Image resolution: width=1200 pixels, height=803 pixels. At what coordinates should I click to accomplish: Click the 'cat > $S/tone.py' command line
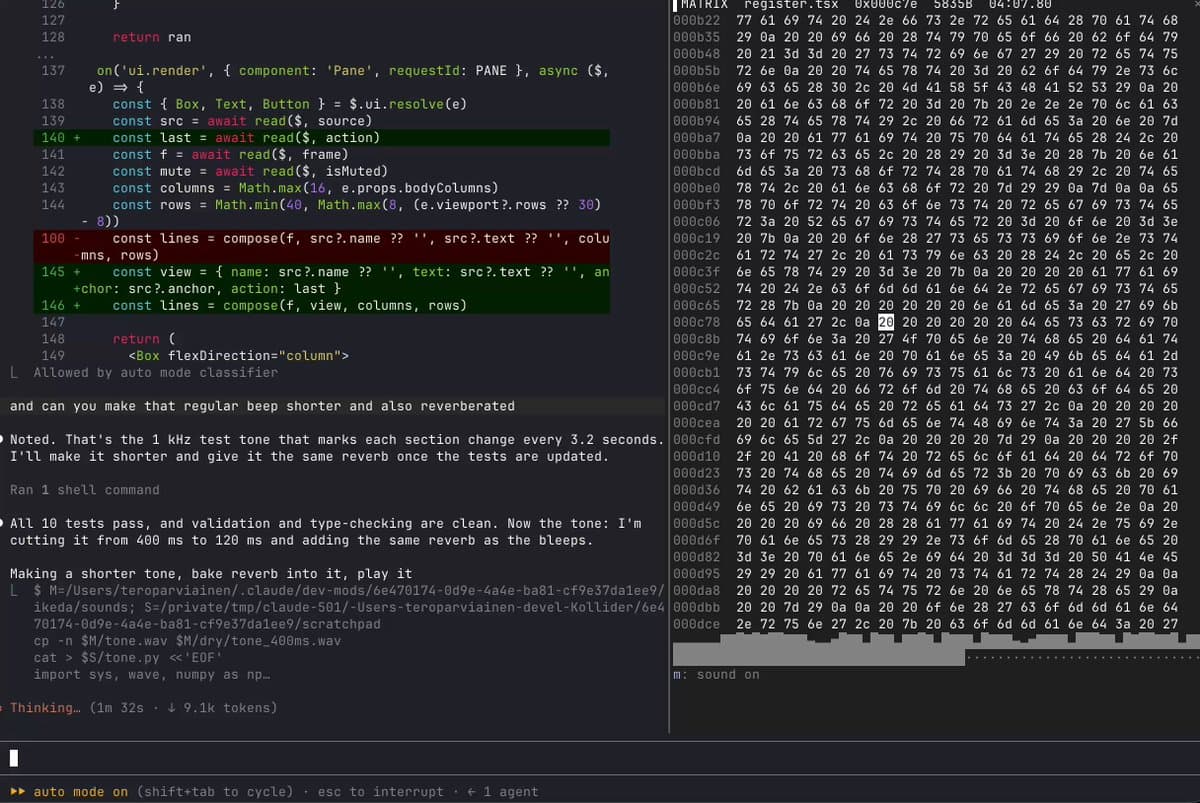coord(128,658)
